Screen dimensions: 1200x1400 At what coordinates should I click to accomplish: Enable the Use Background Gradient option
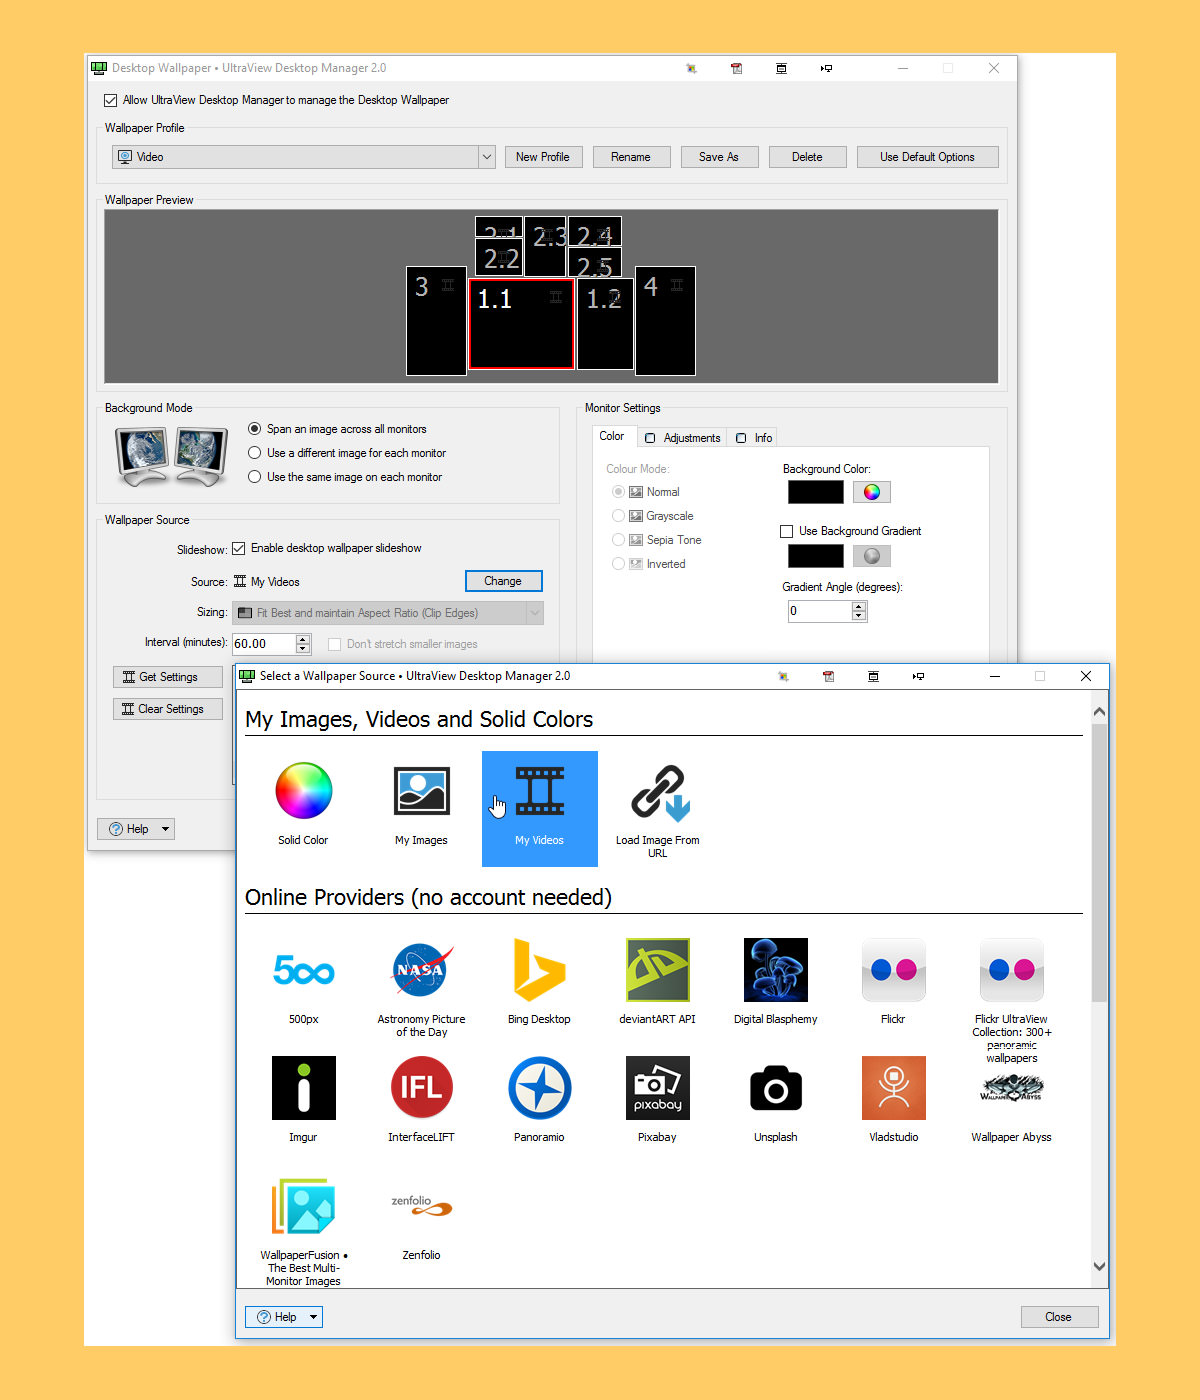787,531
